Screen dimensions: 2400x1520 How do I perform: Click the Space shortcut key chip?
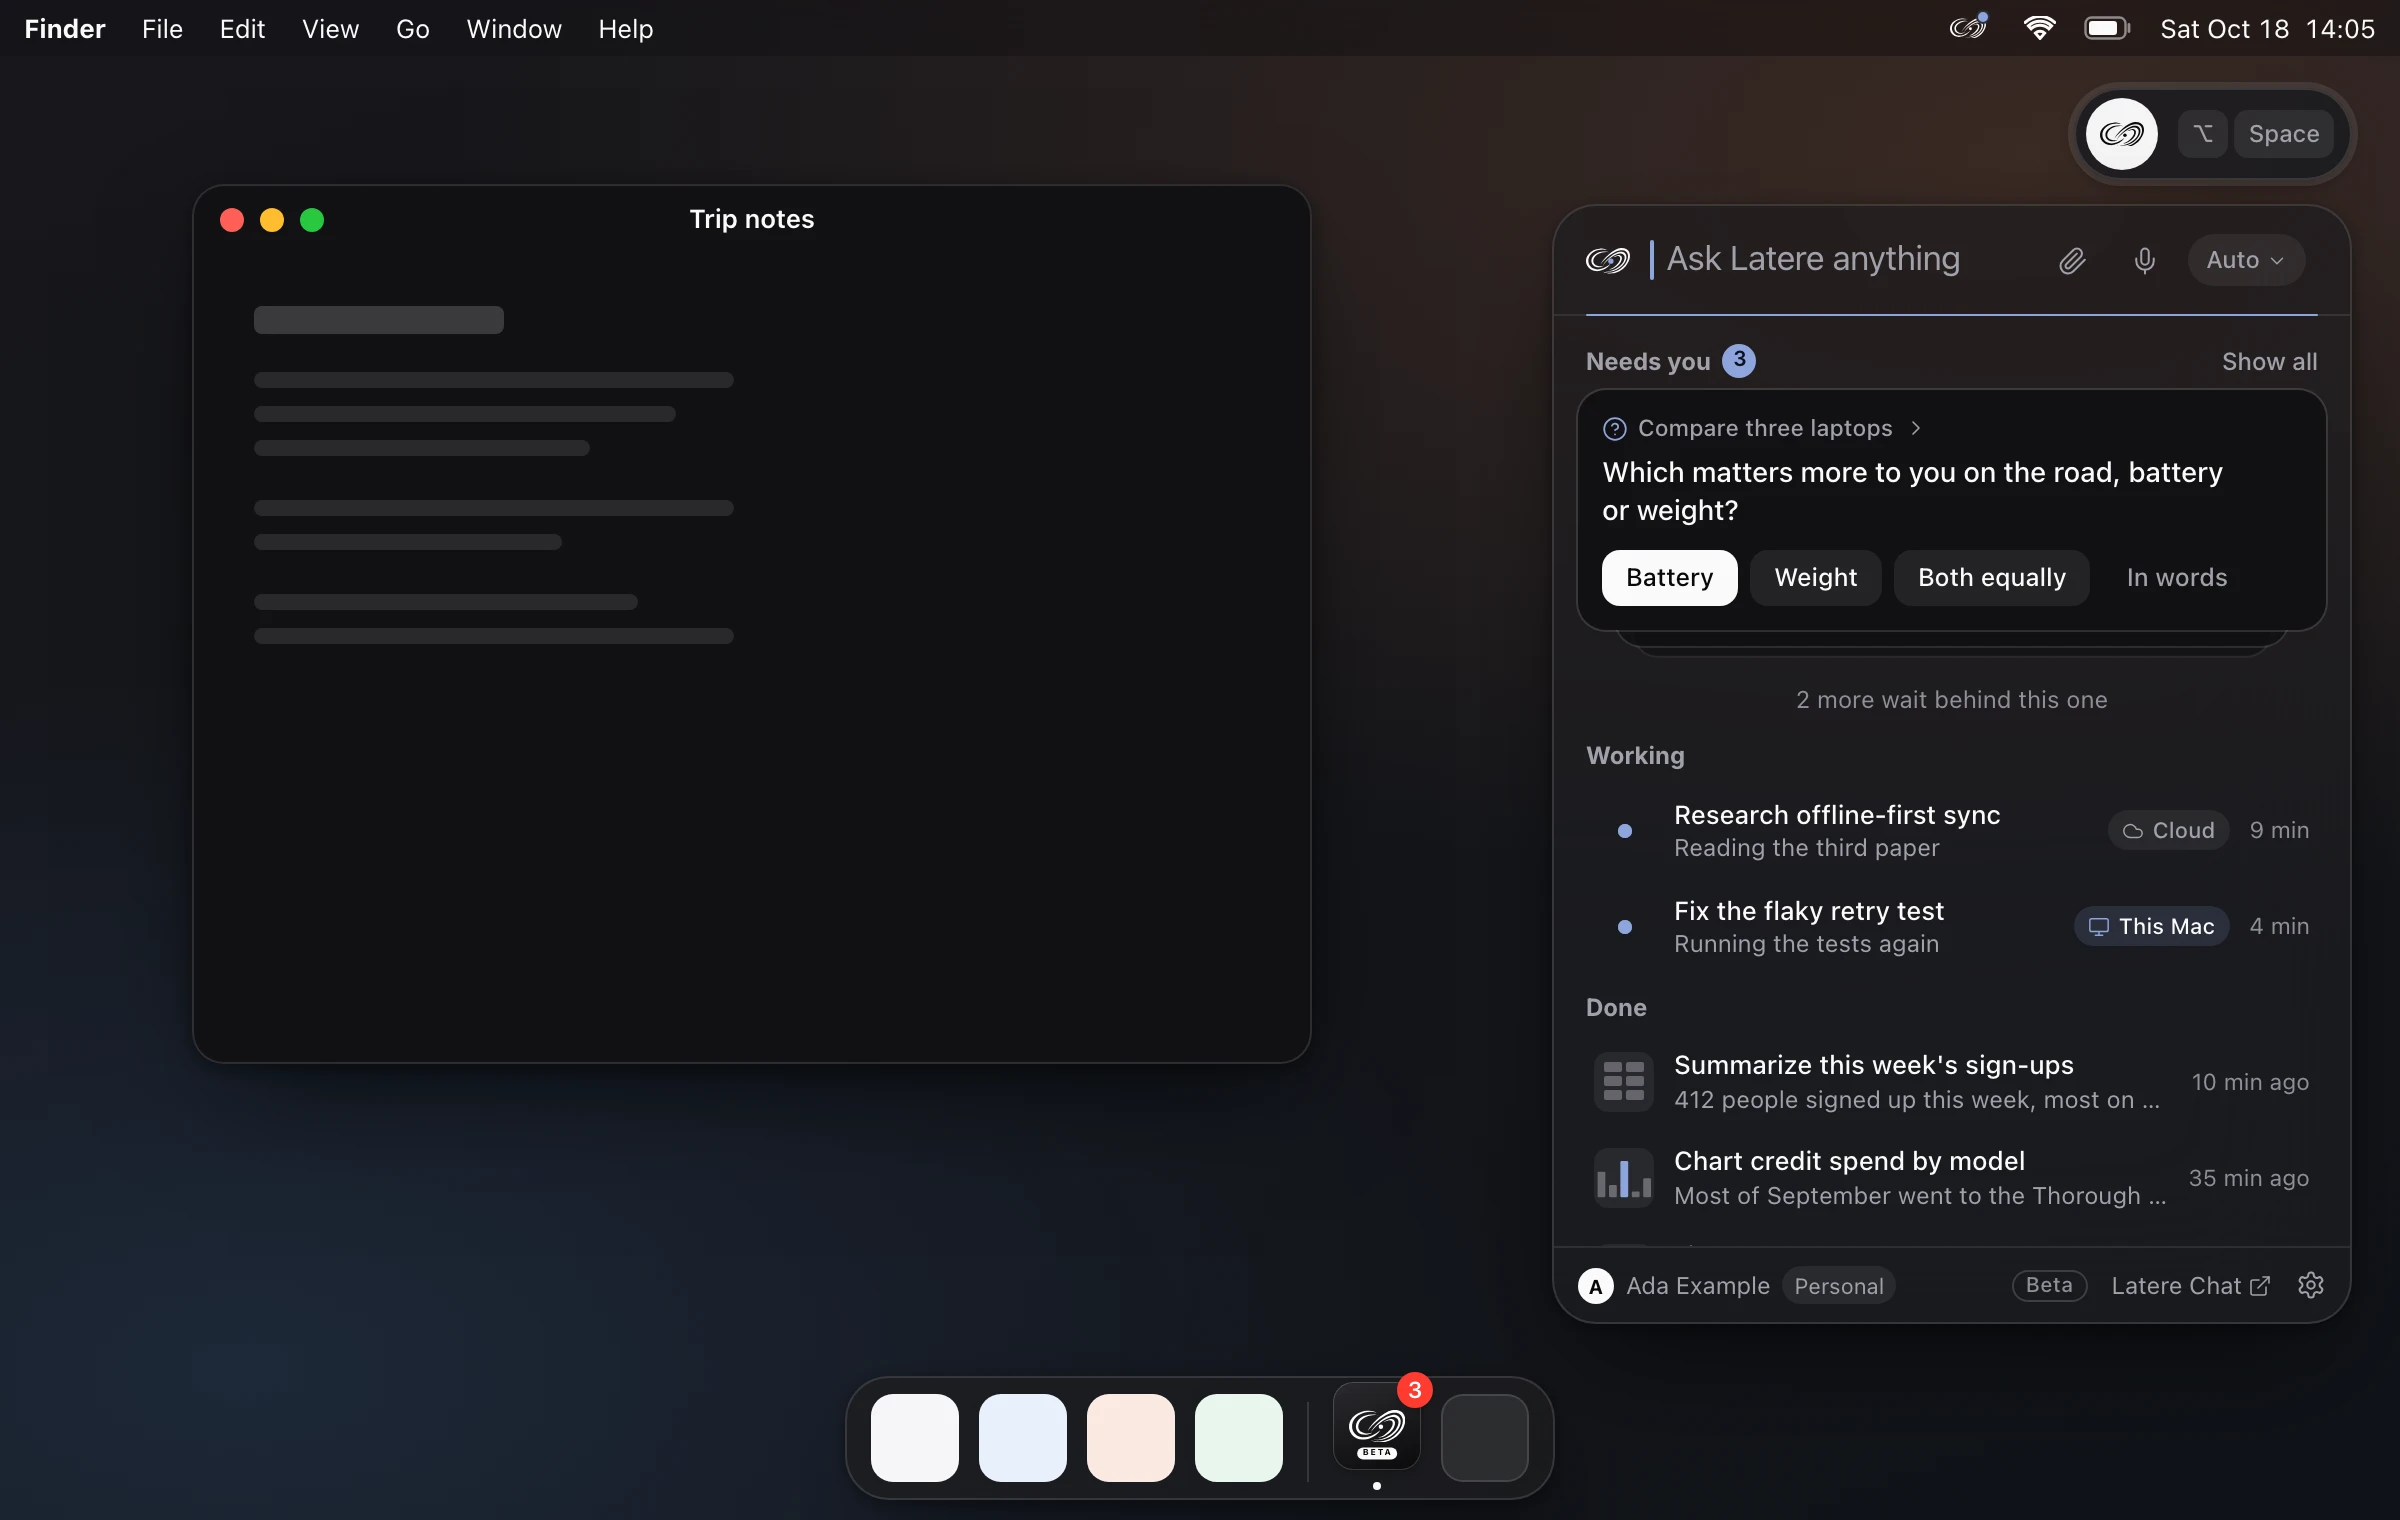pyautogui.click(x=2284, y=134)
